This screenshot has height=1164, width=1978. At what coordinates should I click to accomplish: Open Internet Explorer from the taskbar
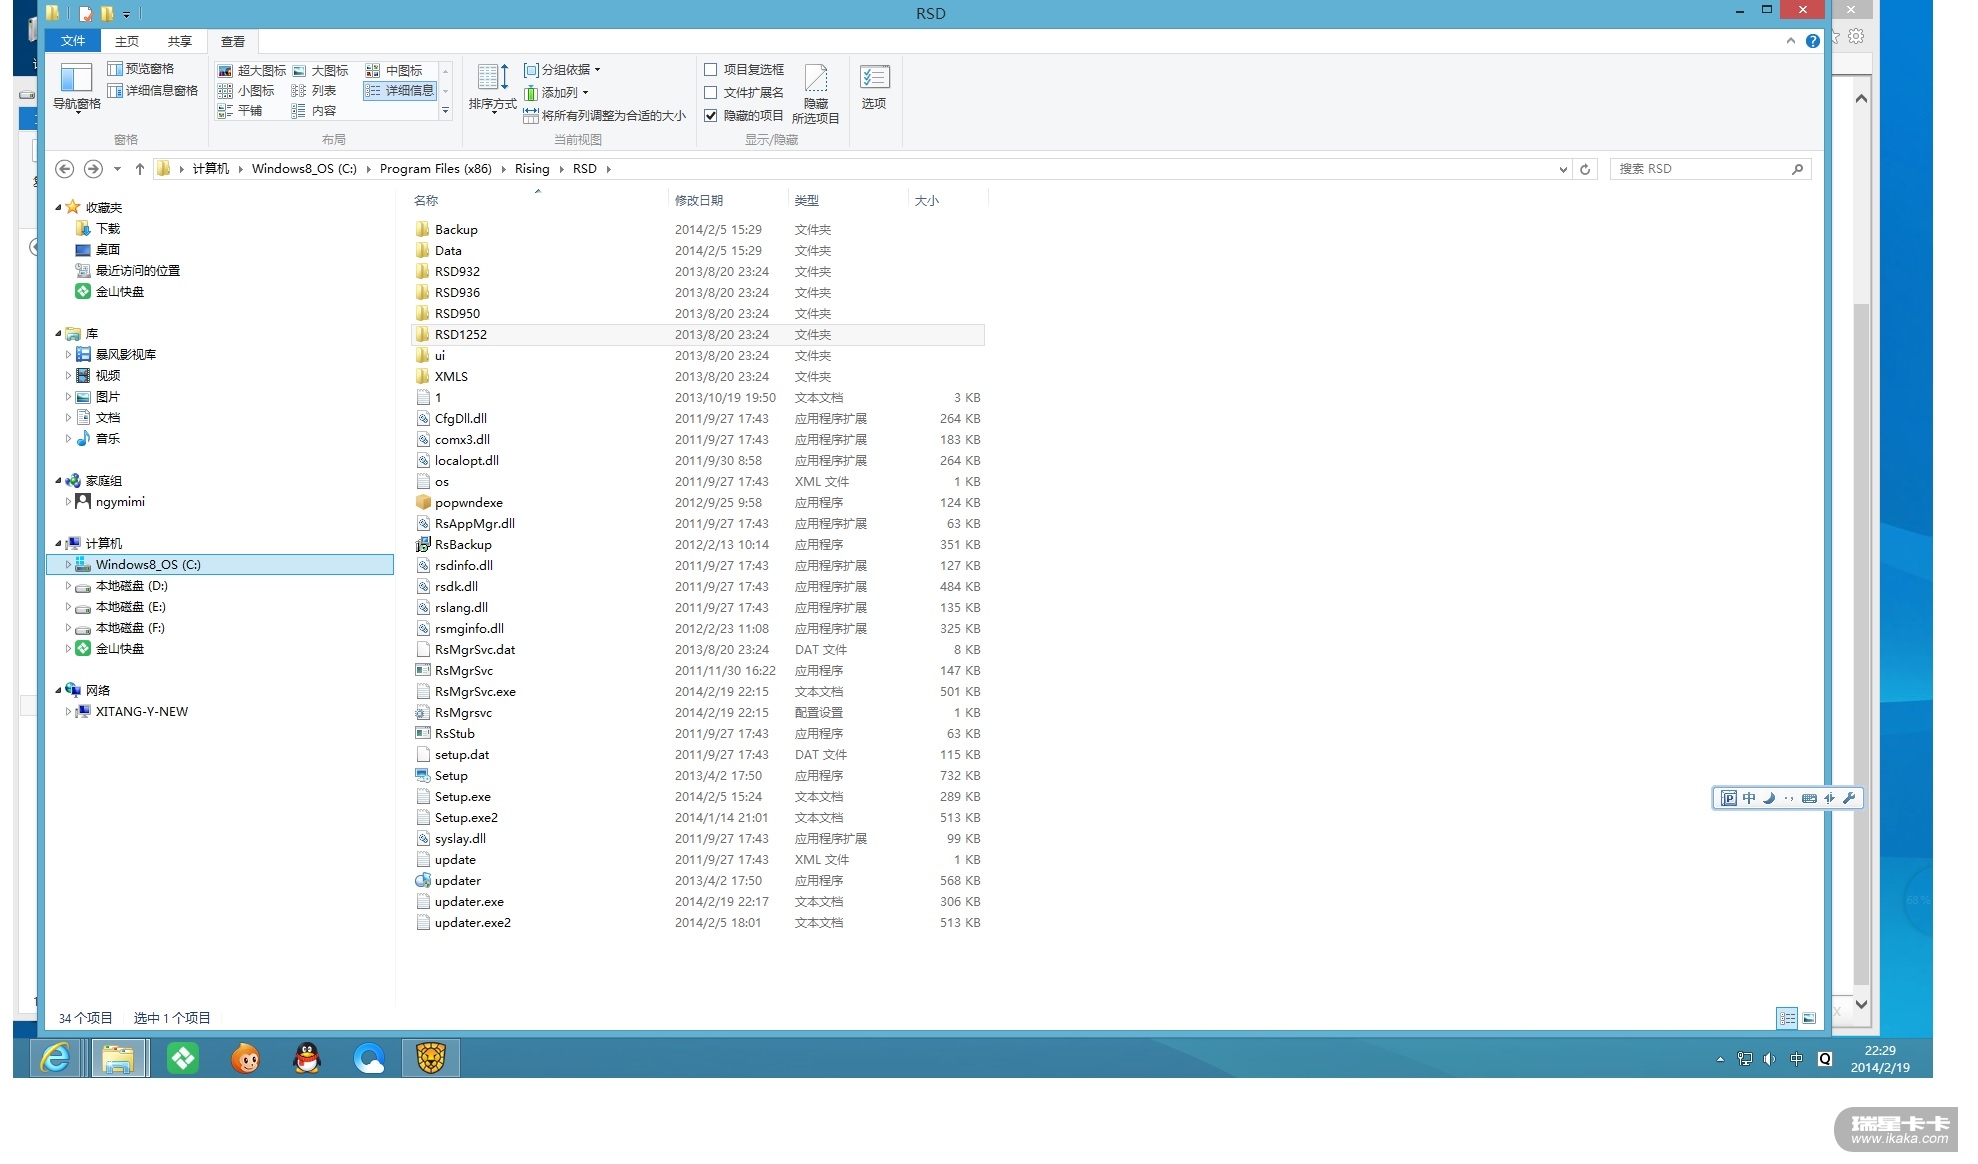pyautogui.click(x=56, y=1057)
